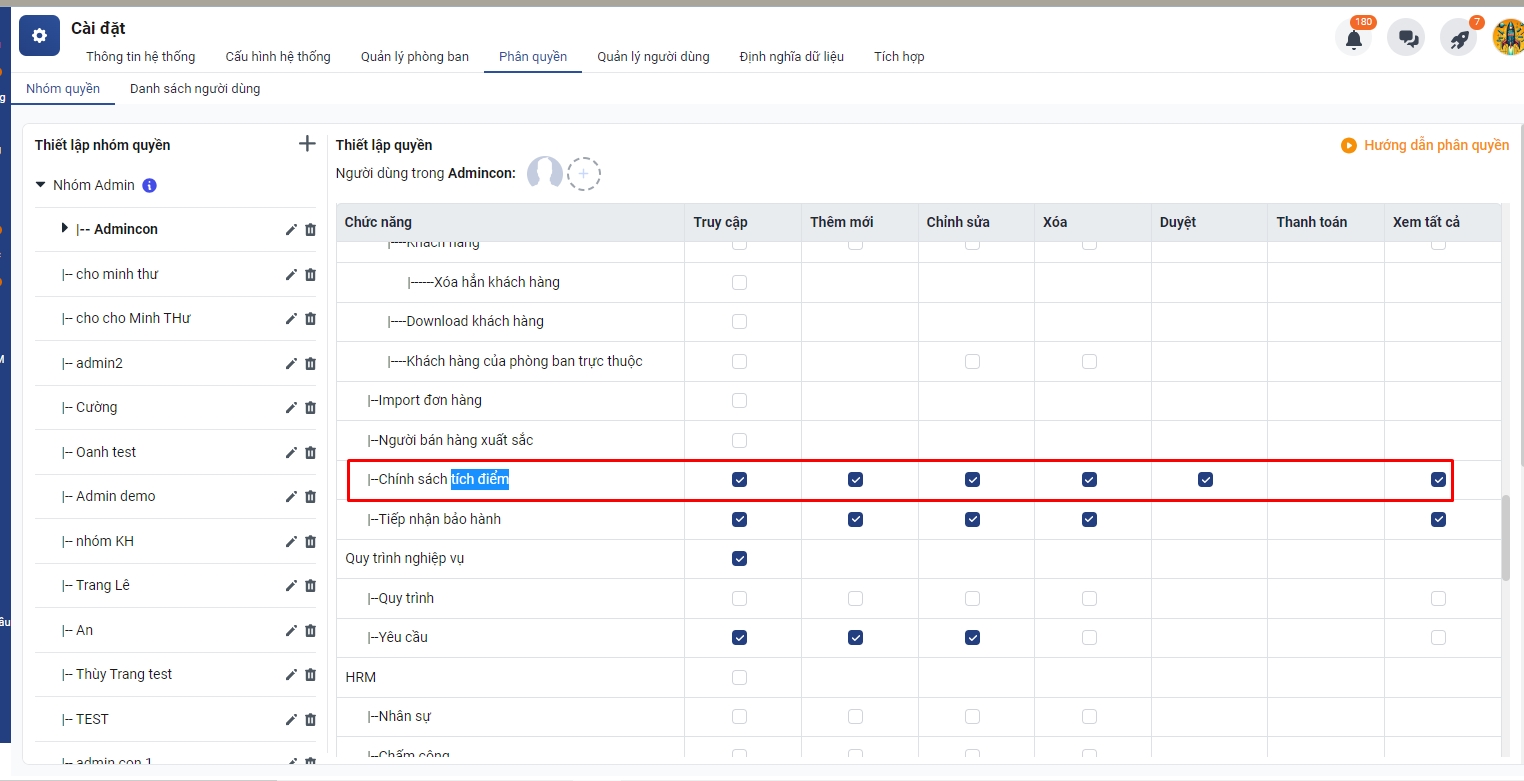This screenshot has height=781, width=1524.
Task: Click the plus icon to add permission group
Action: [x=307, y=144]
